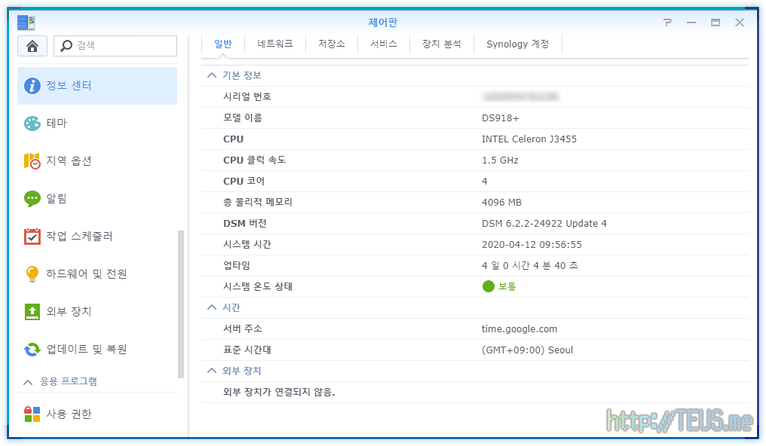Click the home icon button
This screenshot has width=766, height=446.
pos(32,46)
